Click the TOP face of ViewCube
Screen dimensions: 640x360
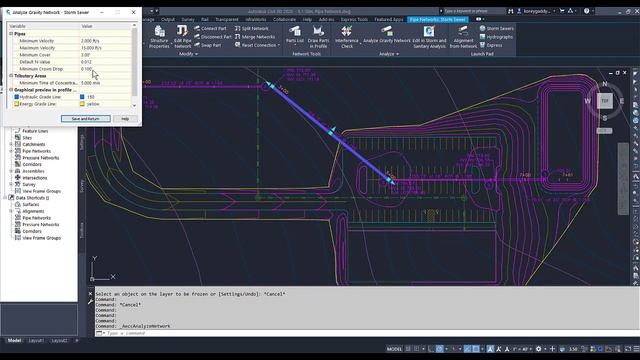[x=605, y=101]
